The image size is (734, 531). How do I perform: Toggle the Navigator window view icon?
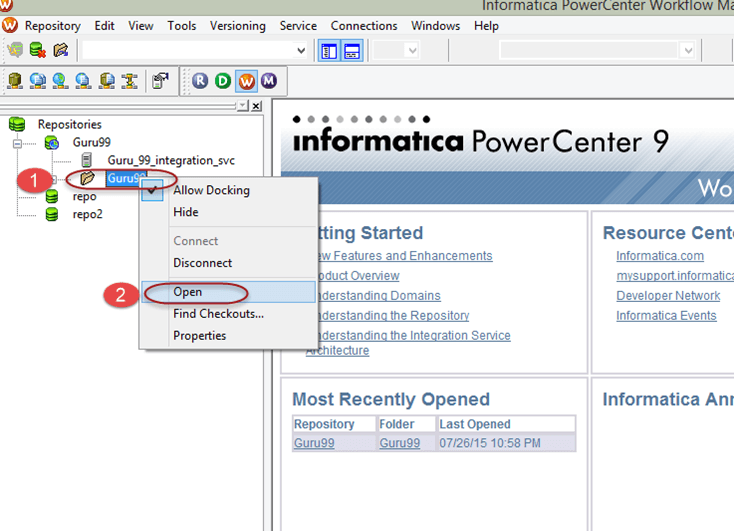coord(329,51)
